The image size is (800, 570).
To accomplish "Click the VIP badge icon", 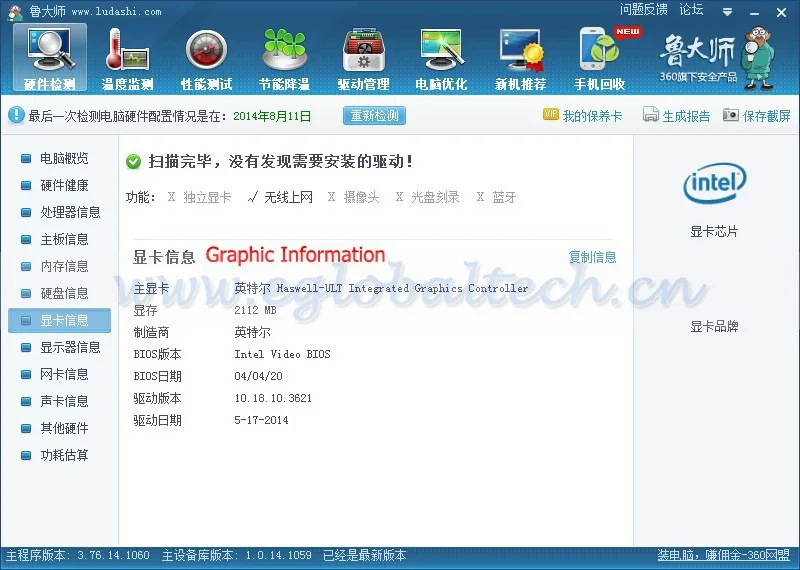I will 551,114.
